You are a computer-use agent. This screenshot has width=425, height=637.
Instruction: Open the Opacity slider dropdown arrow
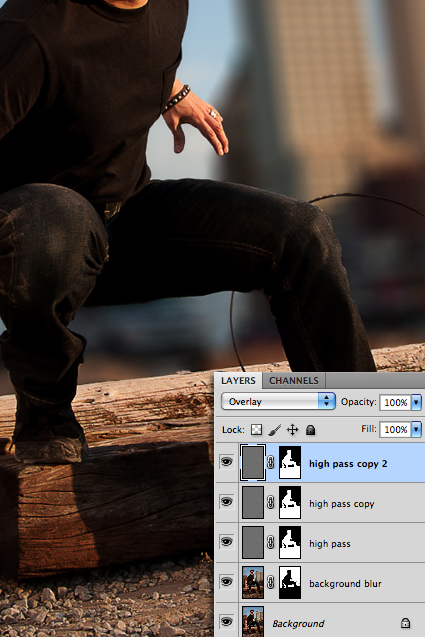click(x=416, y=402)
